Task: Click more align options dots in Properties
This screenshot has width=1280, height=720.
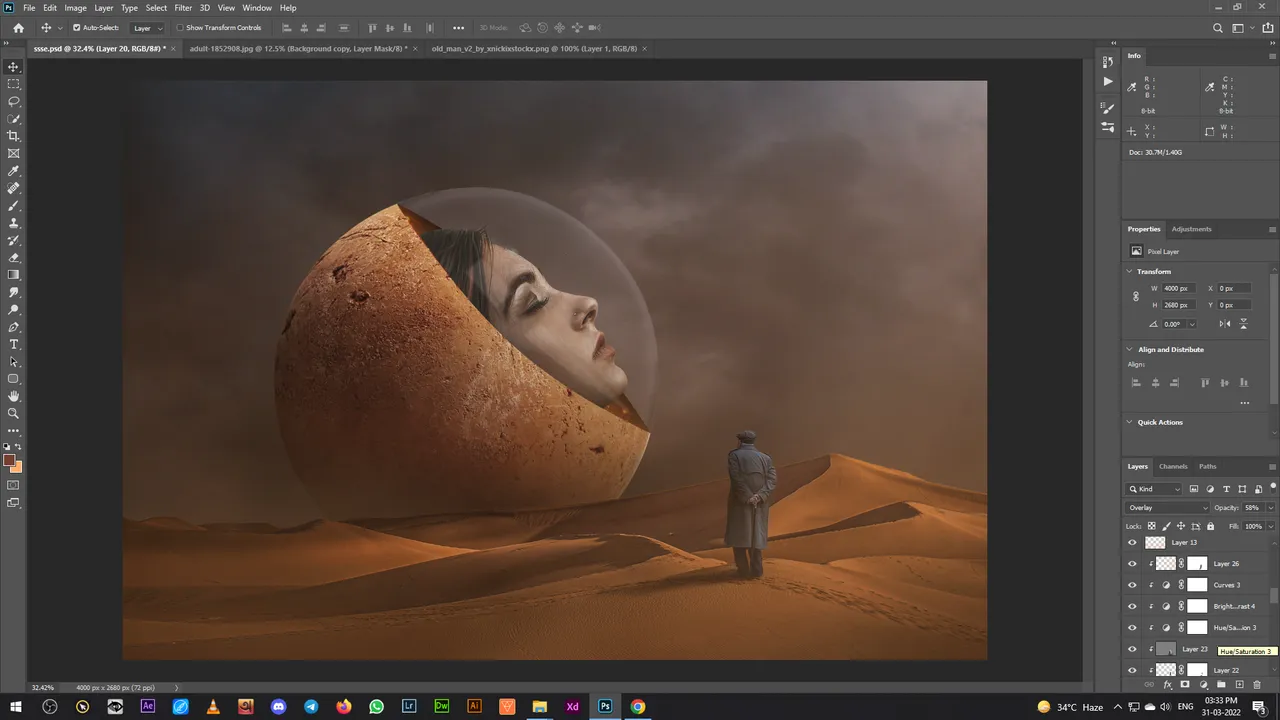Action: coord(1244,403)
